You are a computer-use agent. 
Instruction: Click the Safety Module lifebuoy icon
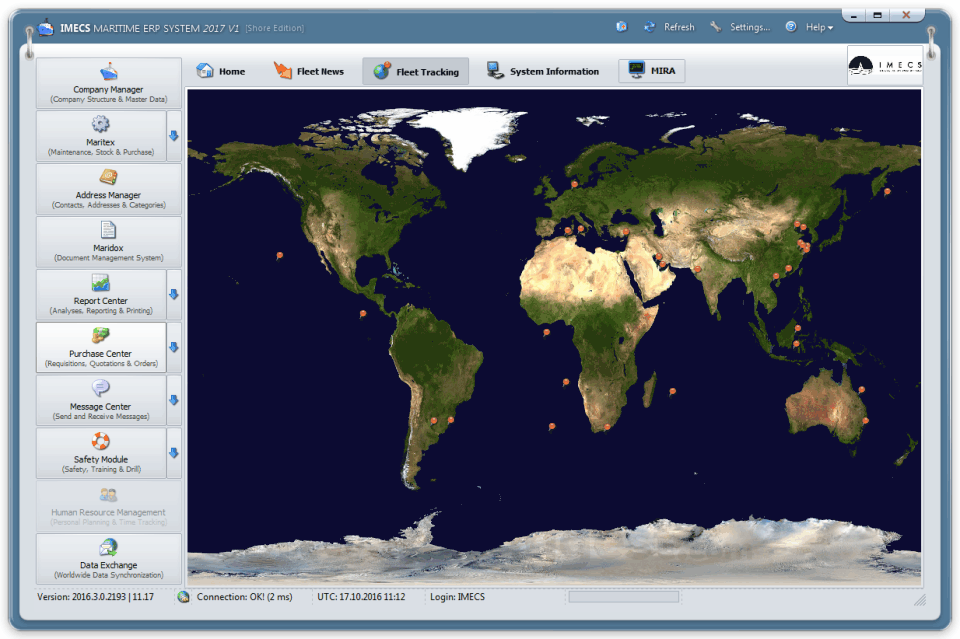pos(100,441)
